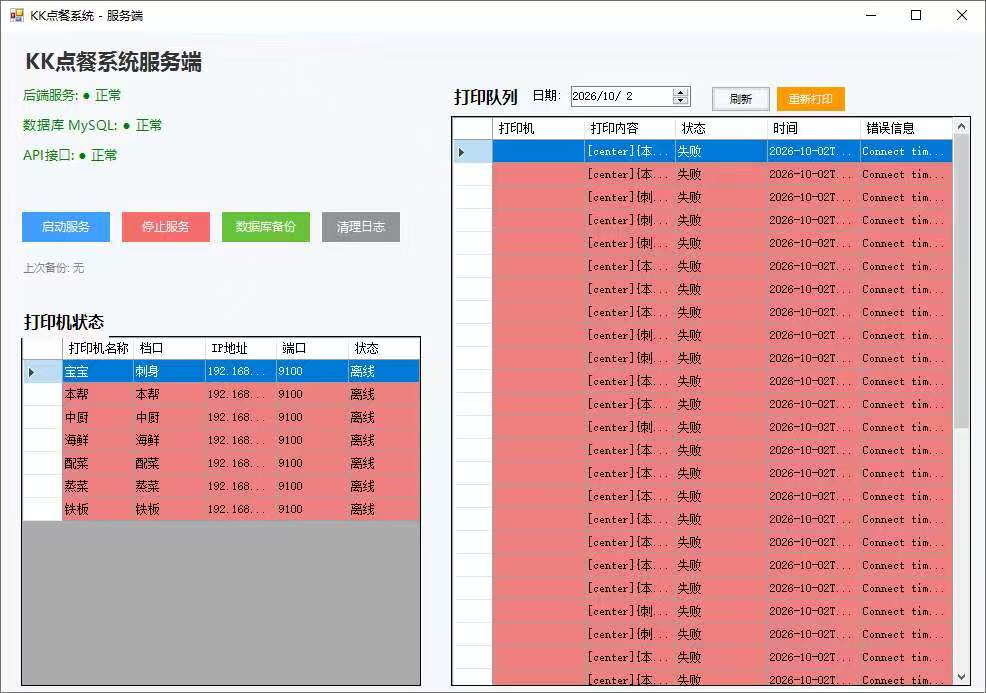Click the 档口 column header
Viewport: 986px width, 693px height.
point(169,348)
